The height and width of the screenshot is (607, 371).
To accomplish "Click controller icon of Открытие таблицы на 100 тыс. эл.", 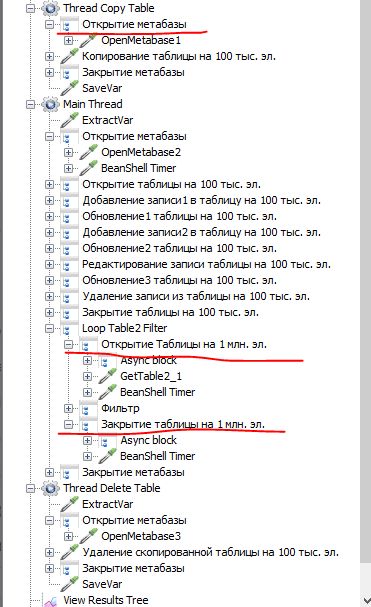I will pyautogui.click(x=69, y=184).
